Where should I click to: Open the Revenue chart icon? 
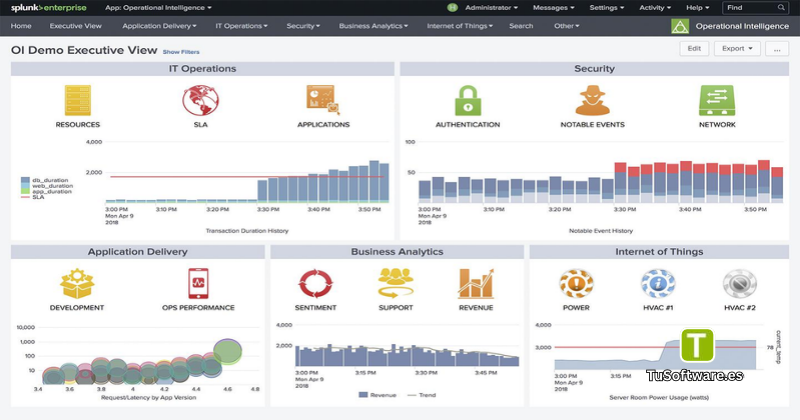tap(476, 283)
